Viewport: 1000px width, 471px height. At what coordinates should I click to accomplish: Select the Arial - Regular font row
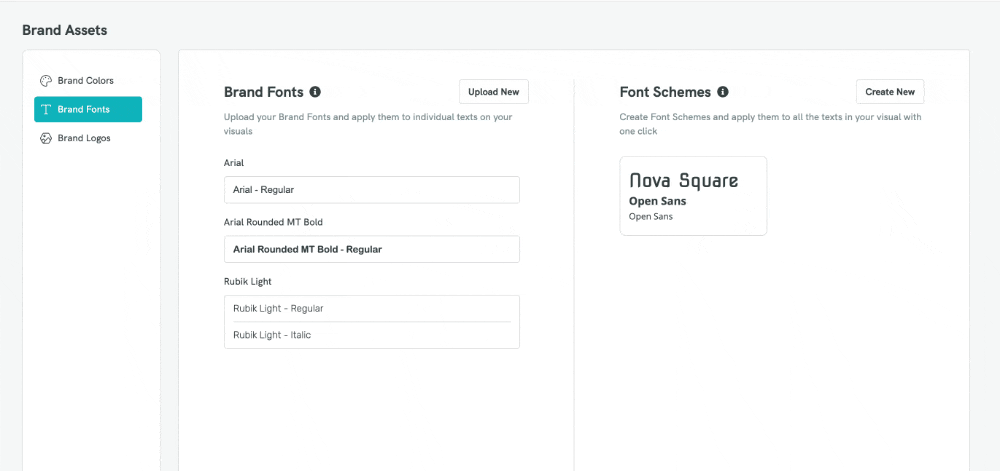click(372, 190)
